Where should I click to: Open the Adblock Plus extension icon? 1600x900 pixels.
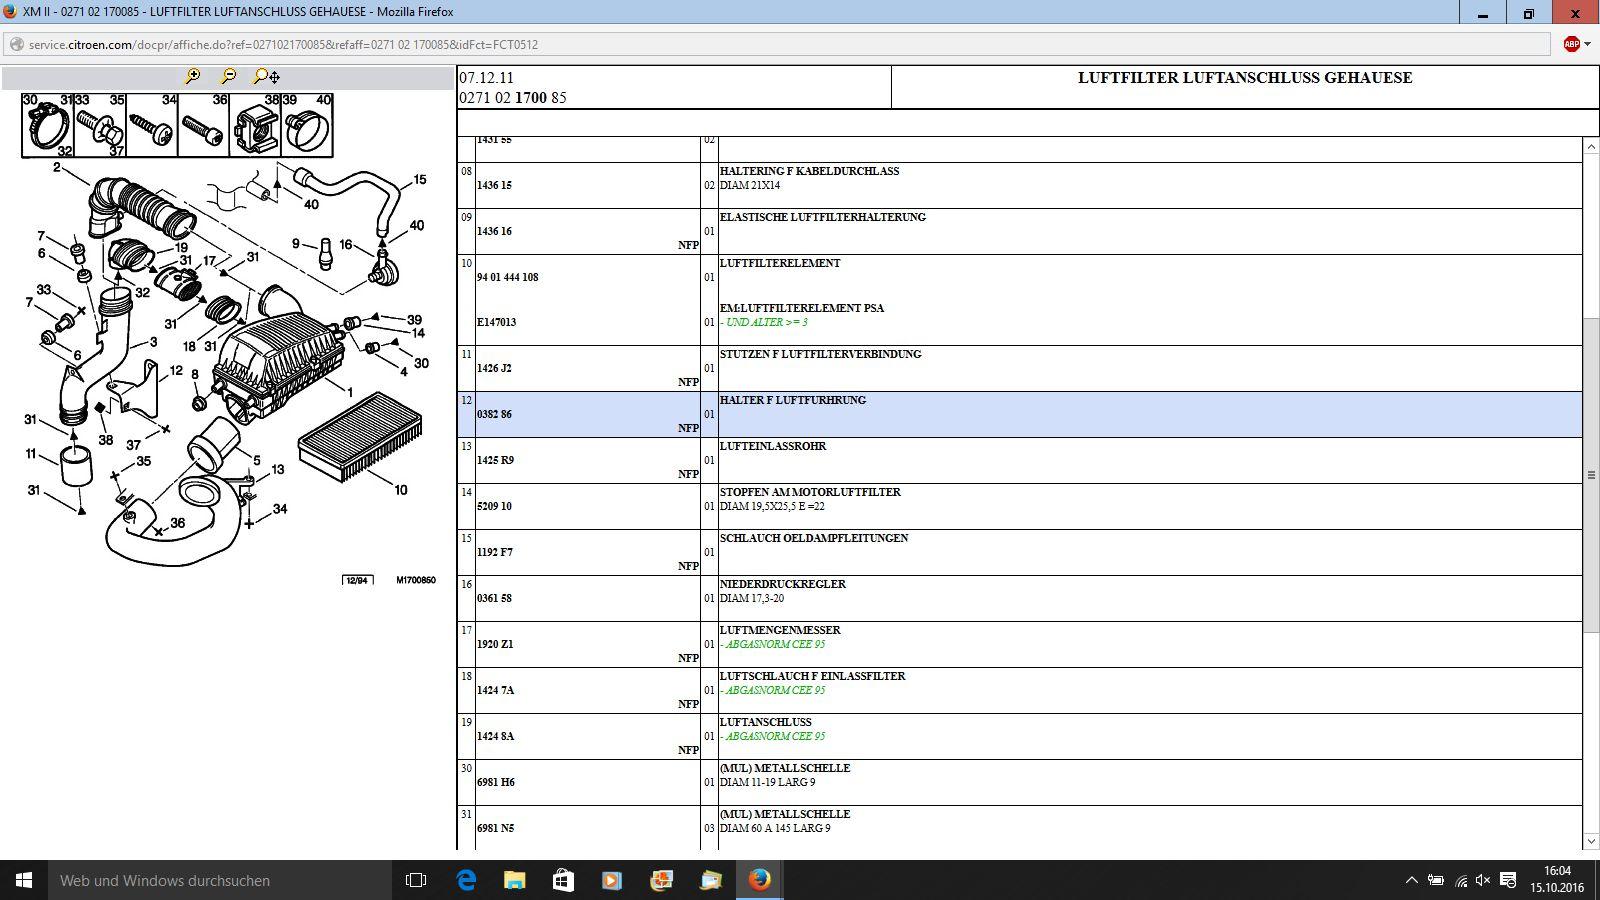[x=1571, y=44]
